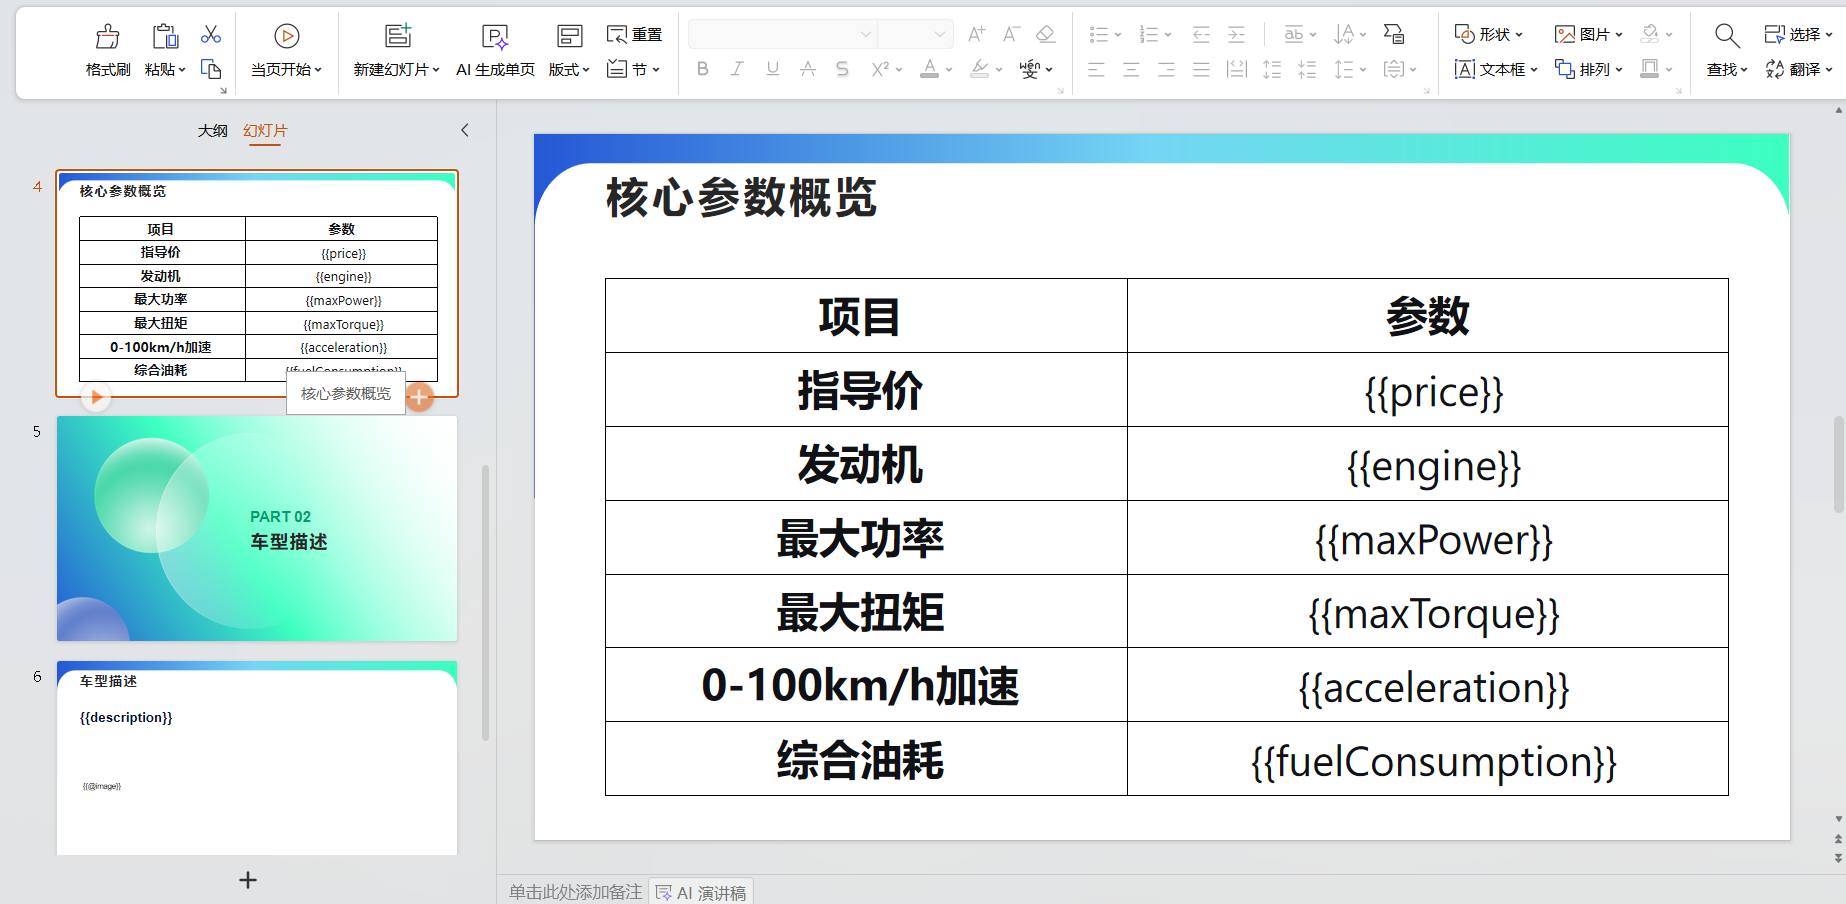
Task: Click the increase paragraph spacing icon
Action: 1272,69
